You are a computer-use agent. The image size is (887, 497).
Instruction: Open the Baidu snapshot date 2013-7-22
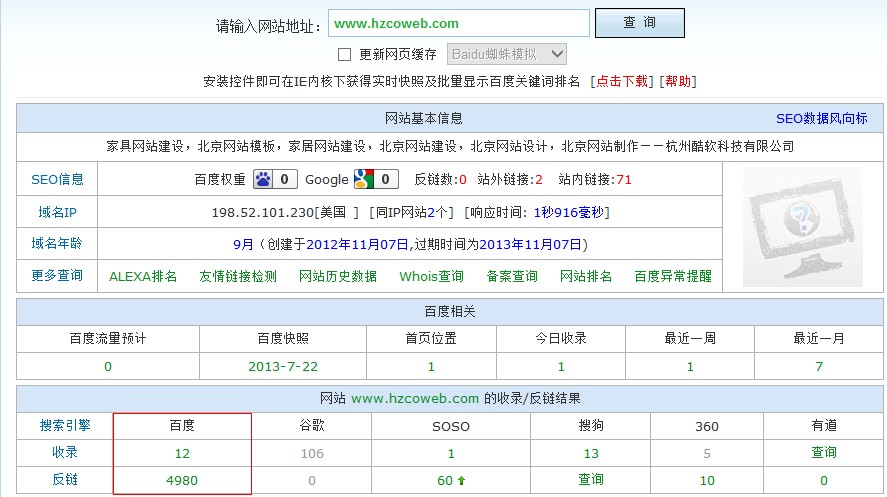[x=283, y=366]
